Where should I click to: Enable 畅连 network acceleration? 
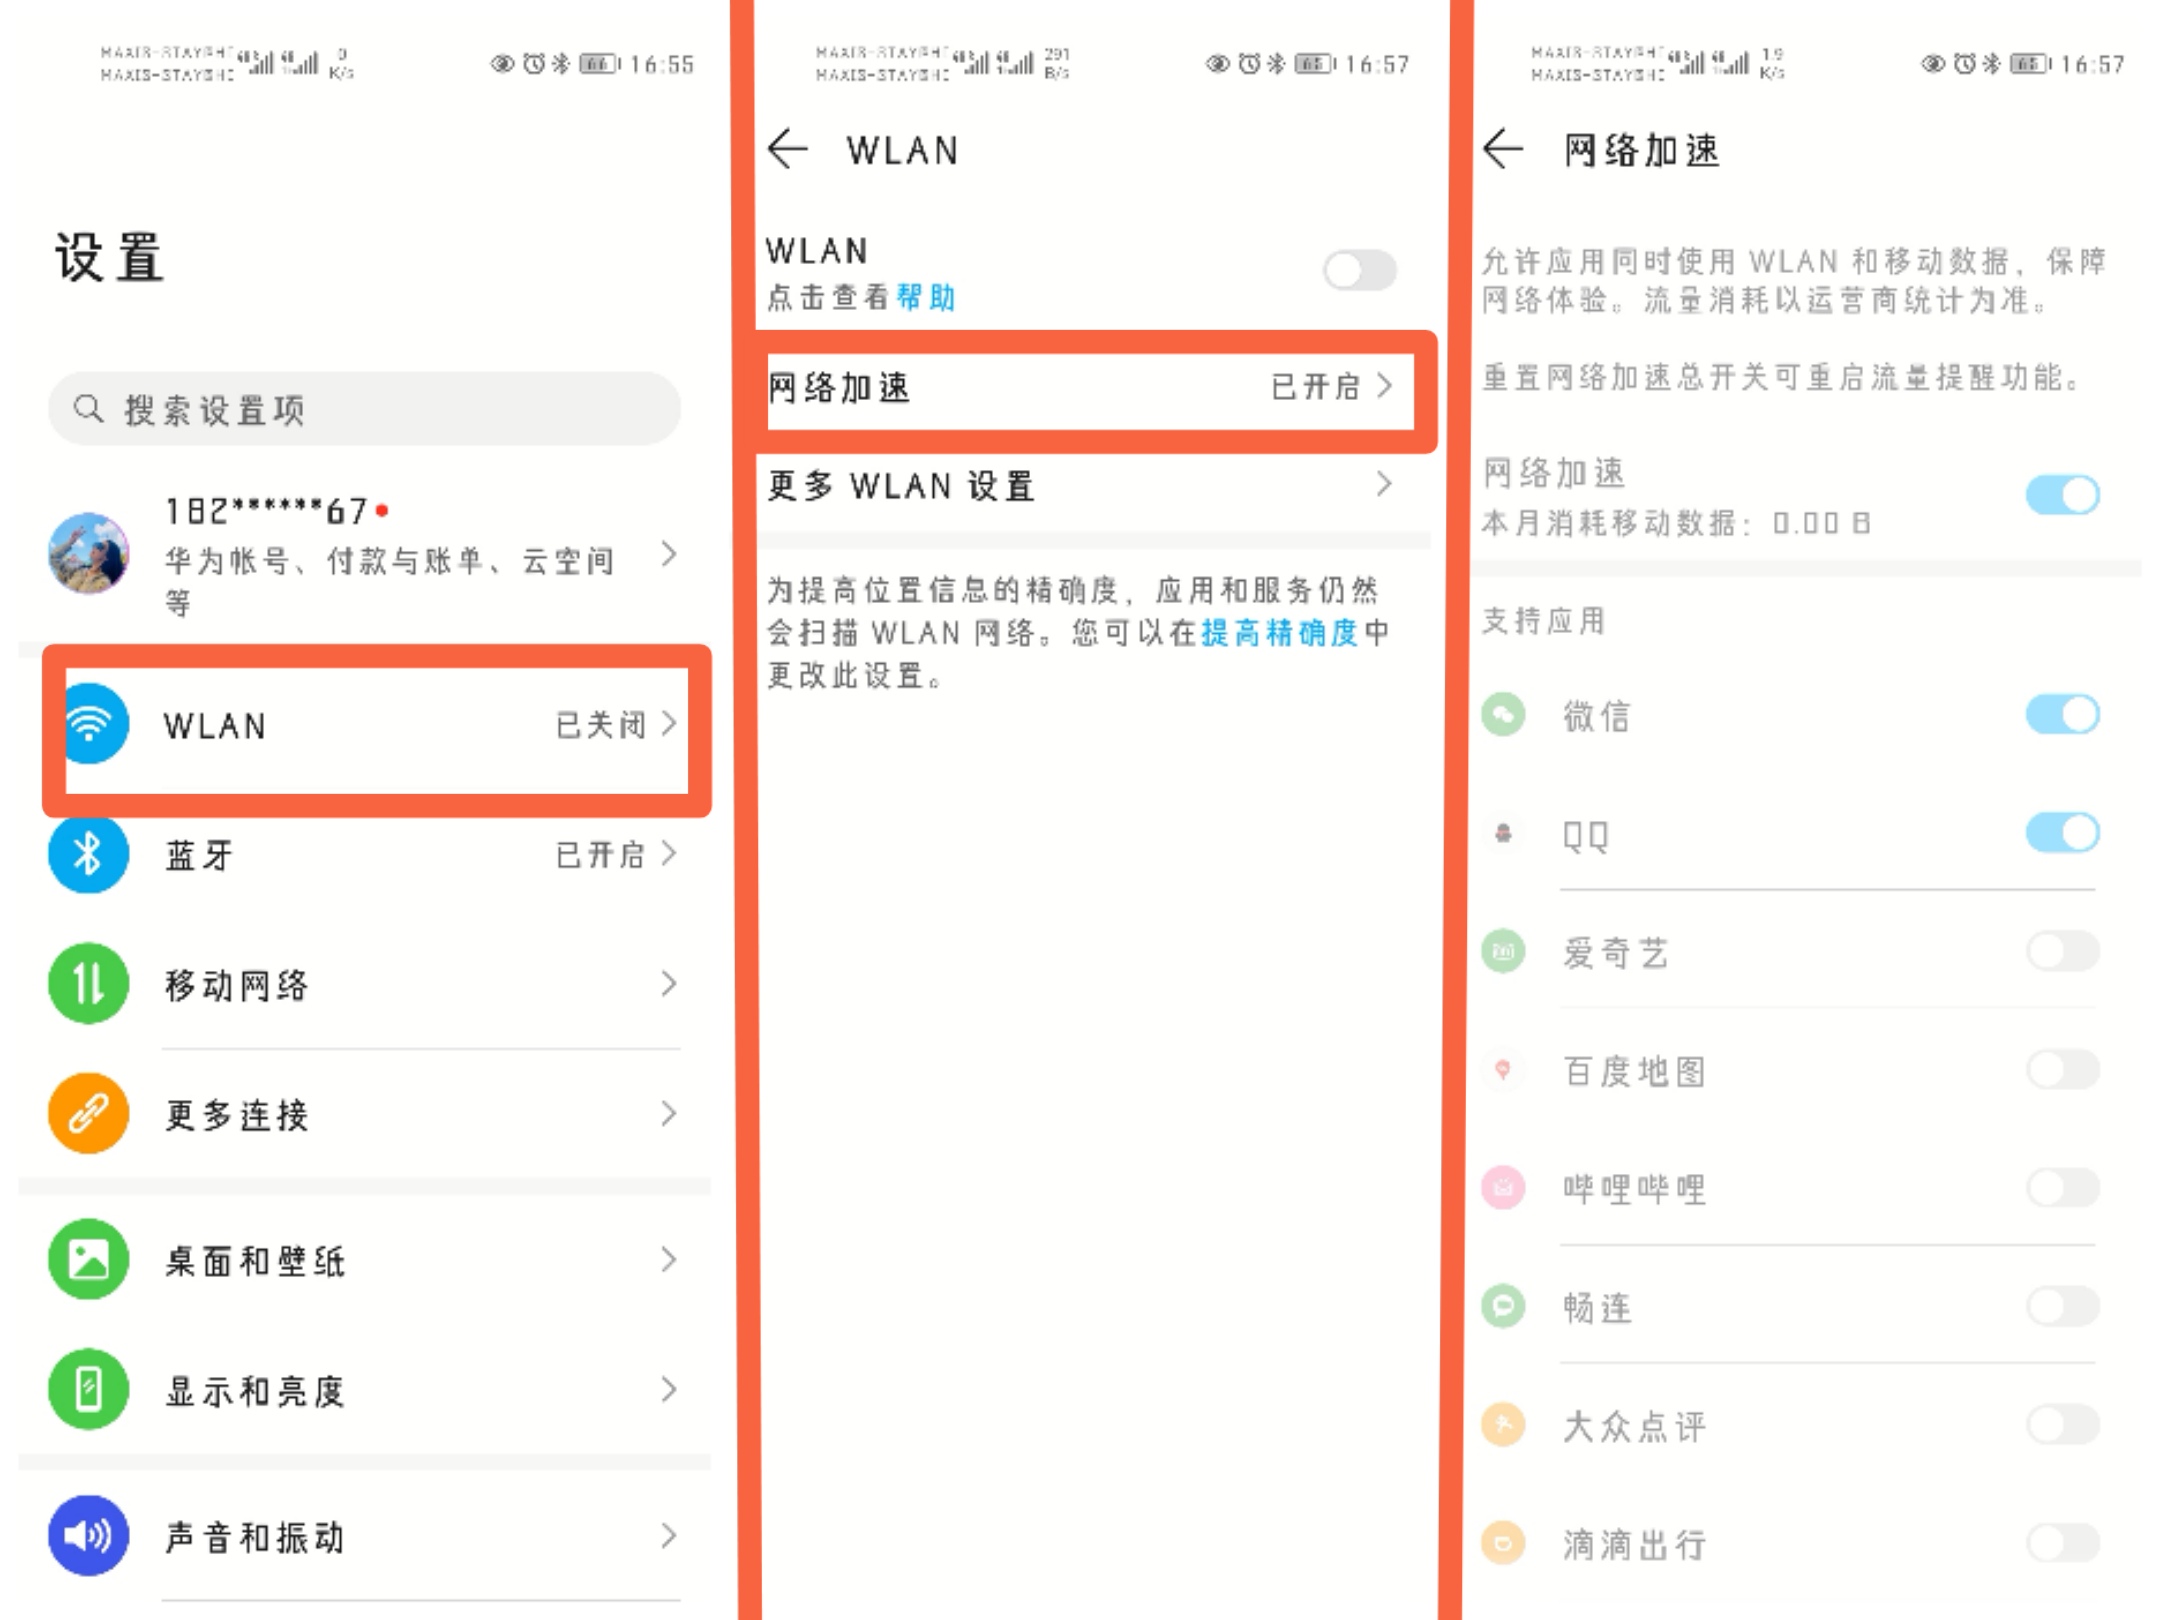[x=2062, y=1306]
